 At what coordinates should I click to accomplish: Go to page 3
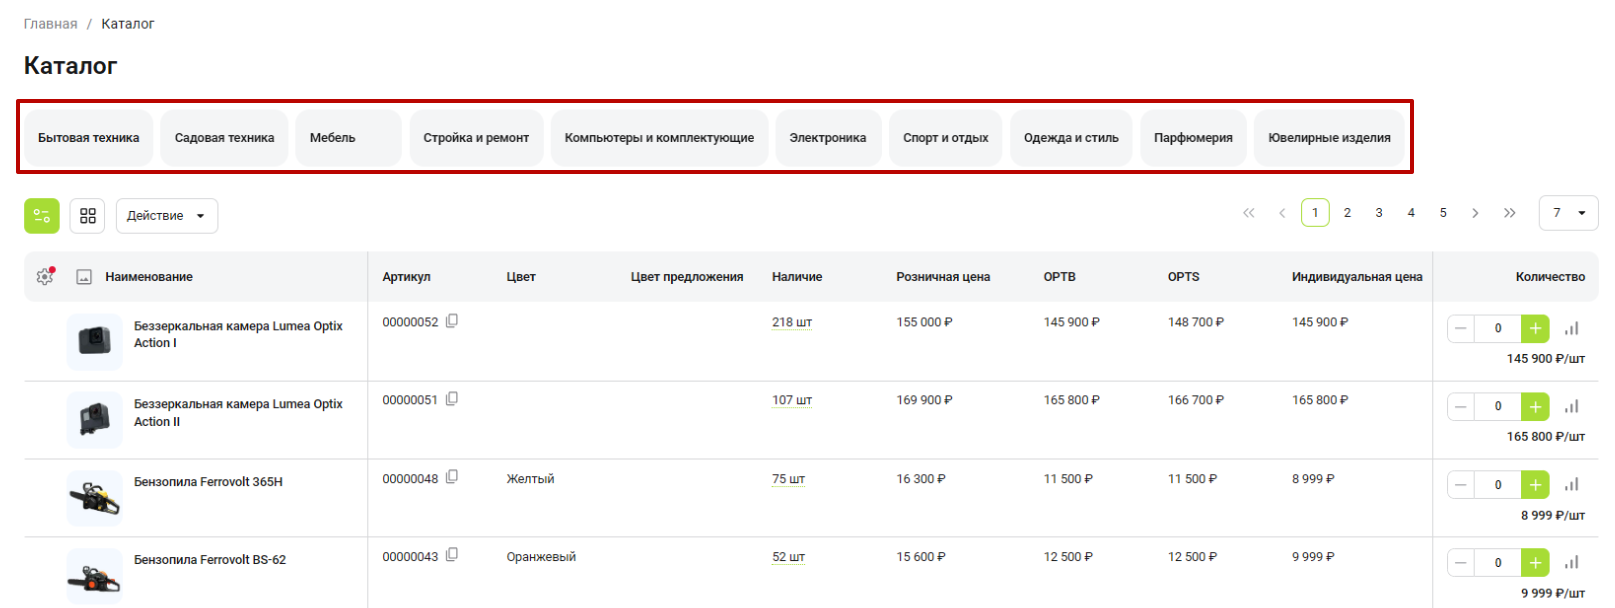coord(1379,213)
